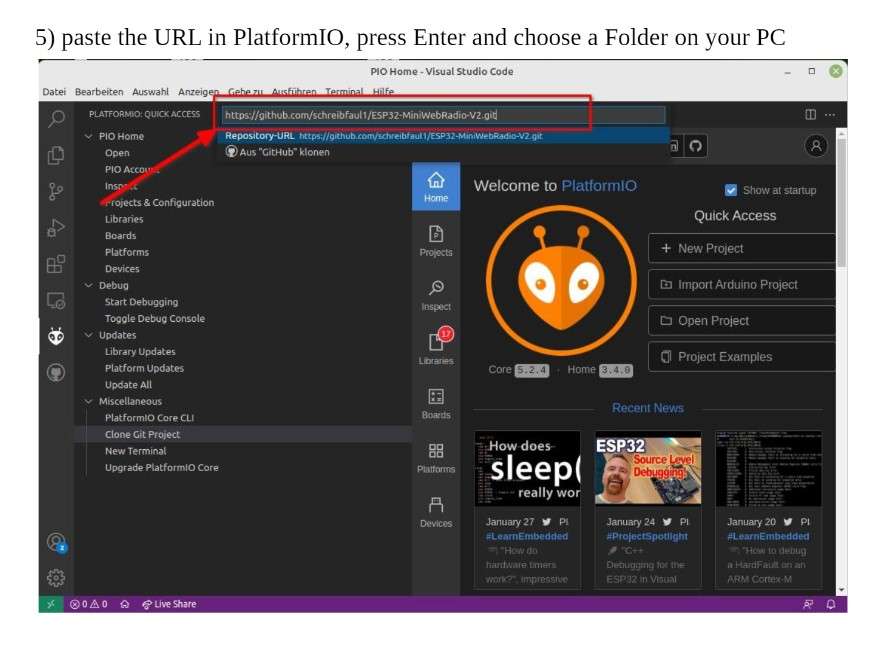The image size is (891, 657).
Task: Click the New Project button
Action: [x=742, y=248]
